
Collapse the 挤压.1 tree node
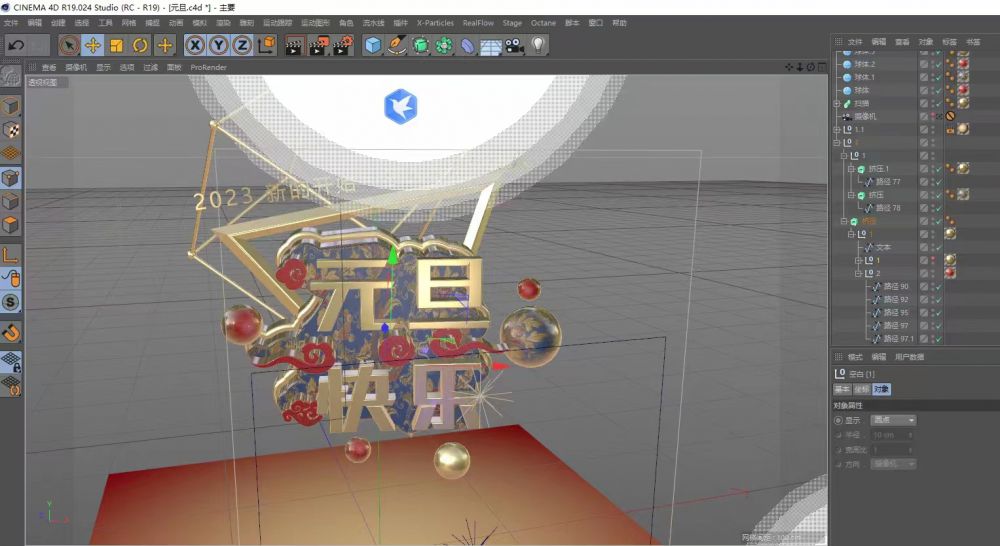pos(852,169)
